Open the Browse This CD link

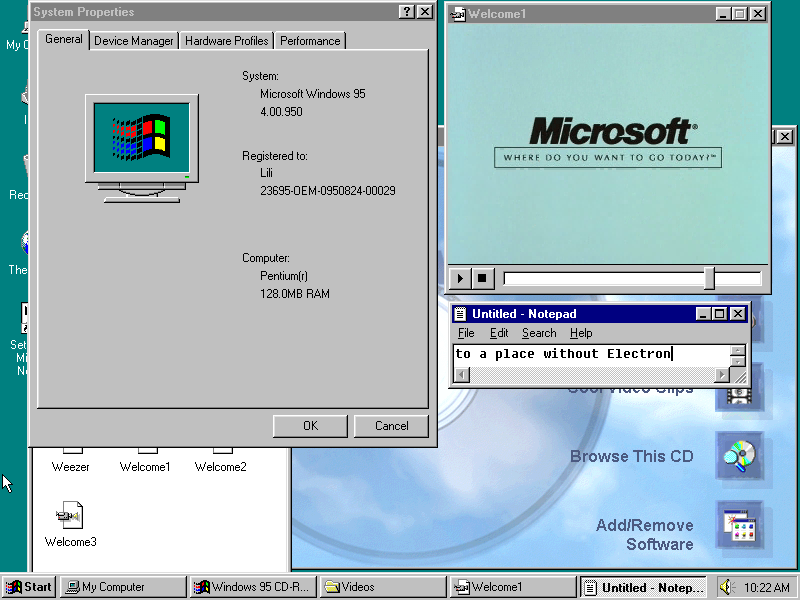pos(632,456)
